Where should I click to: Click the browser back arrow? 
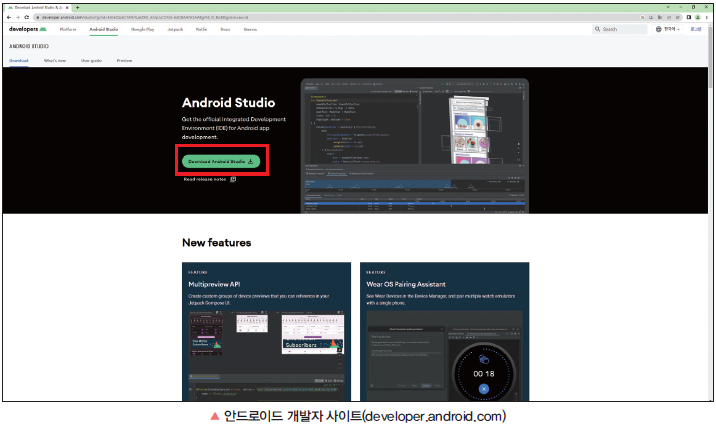[x=9, y=17]
